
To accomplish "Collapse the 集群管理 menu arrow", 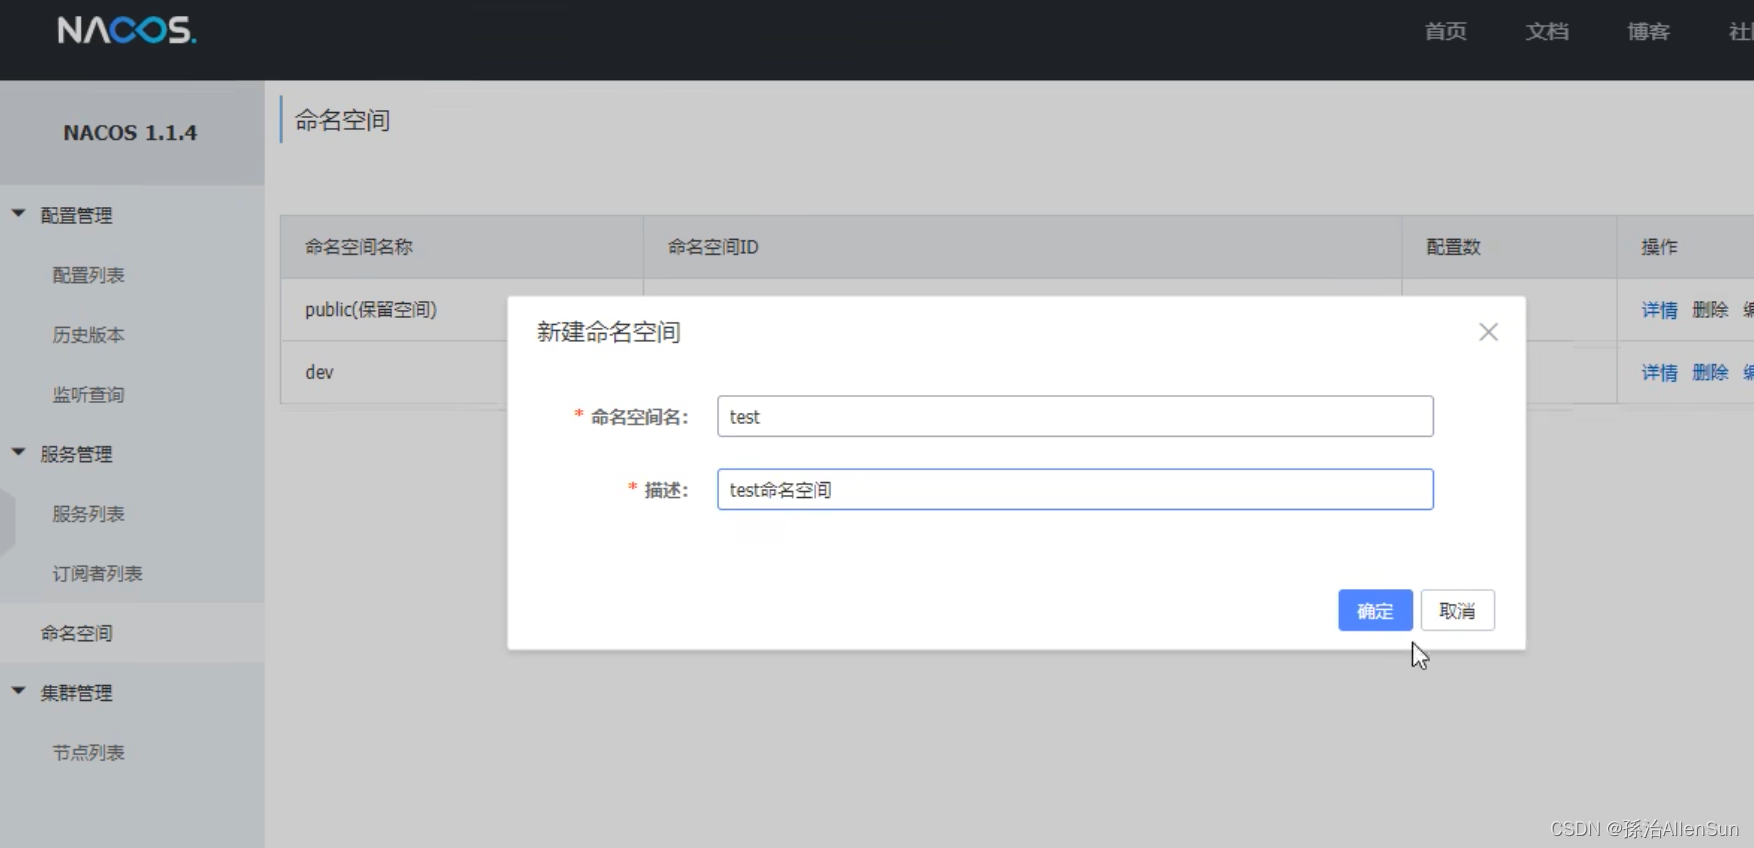I will point(18,691).
